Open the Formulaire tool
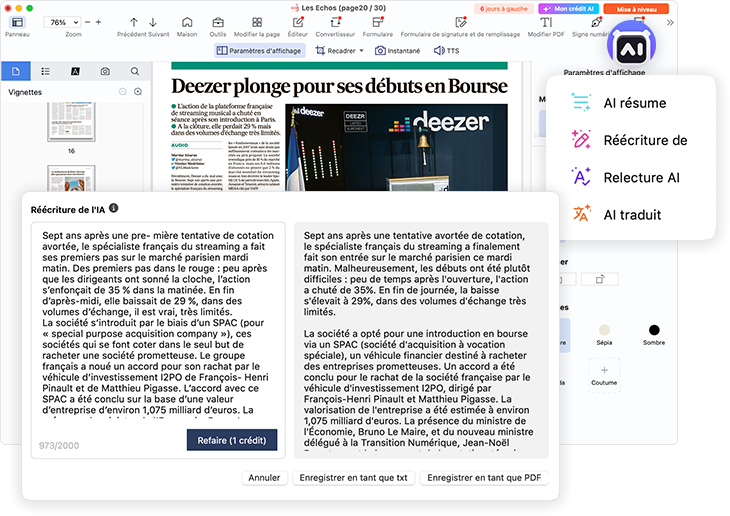The image size is (730, 516). 378,22
